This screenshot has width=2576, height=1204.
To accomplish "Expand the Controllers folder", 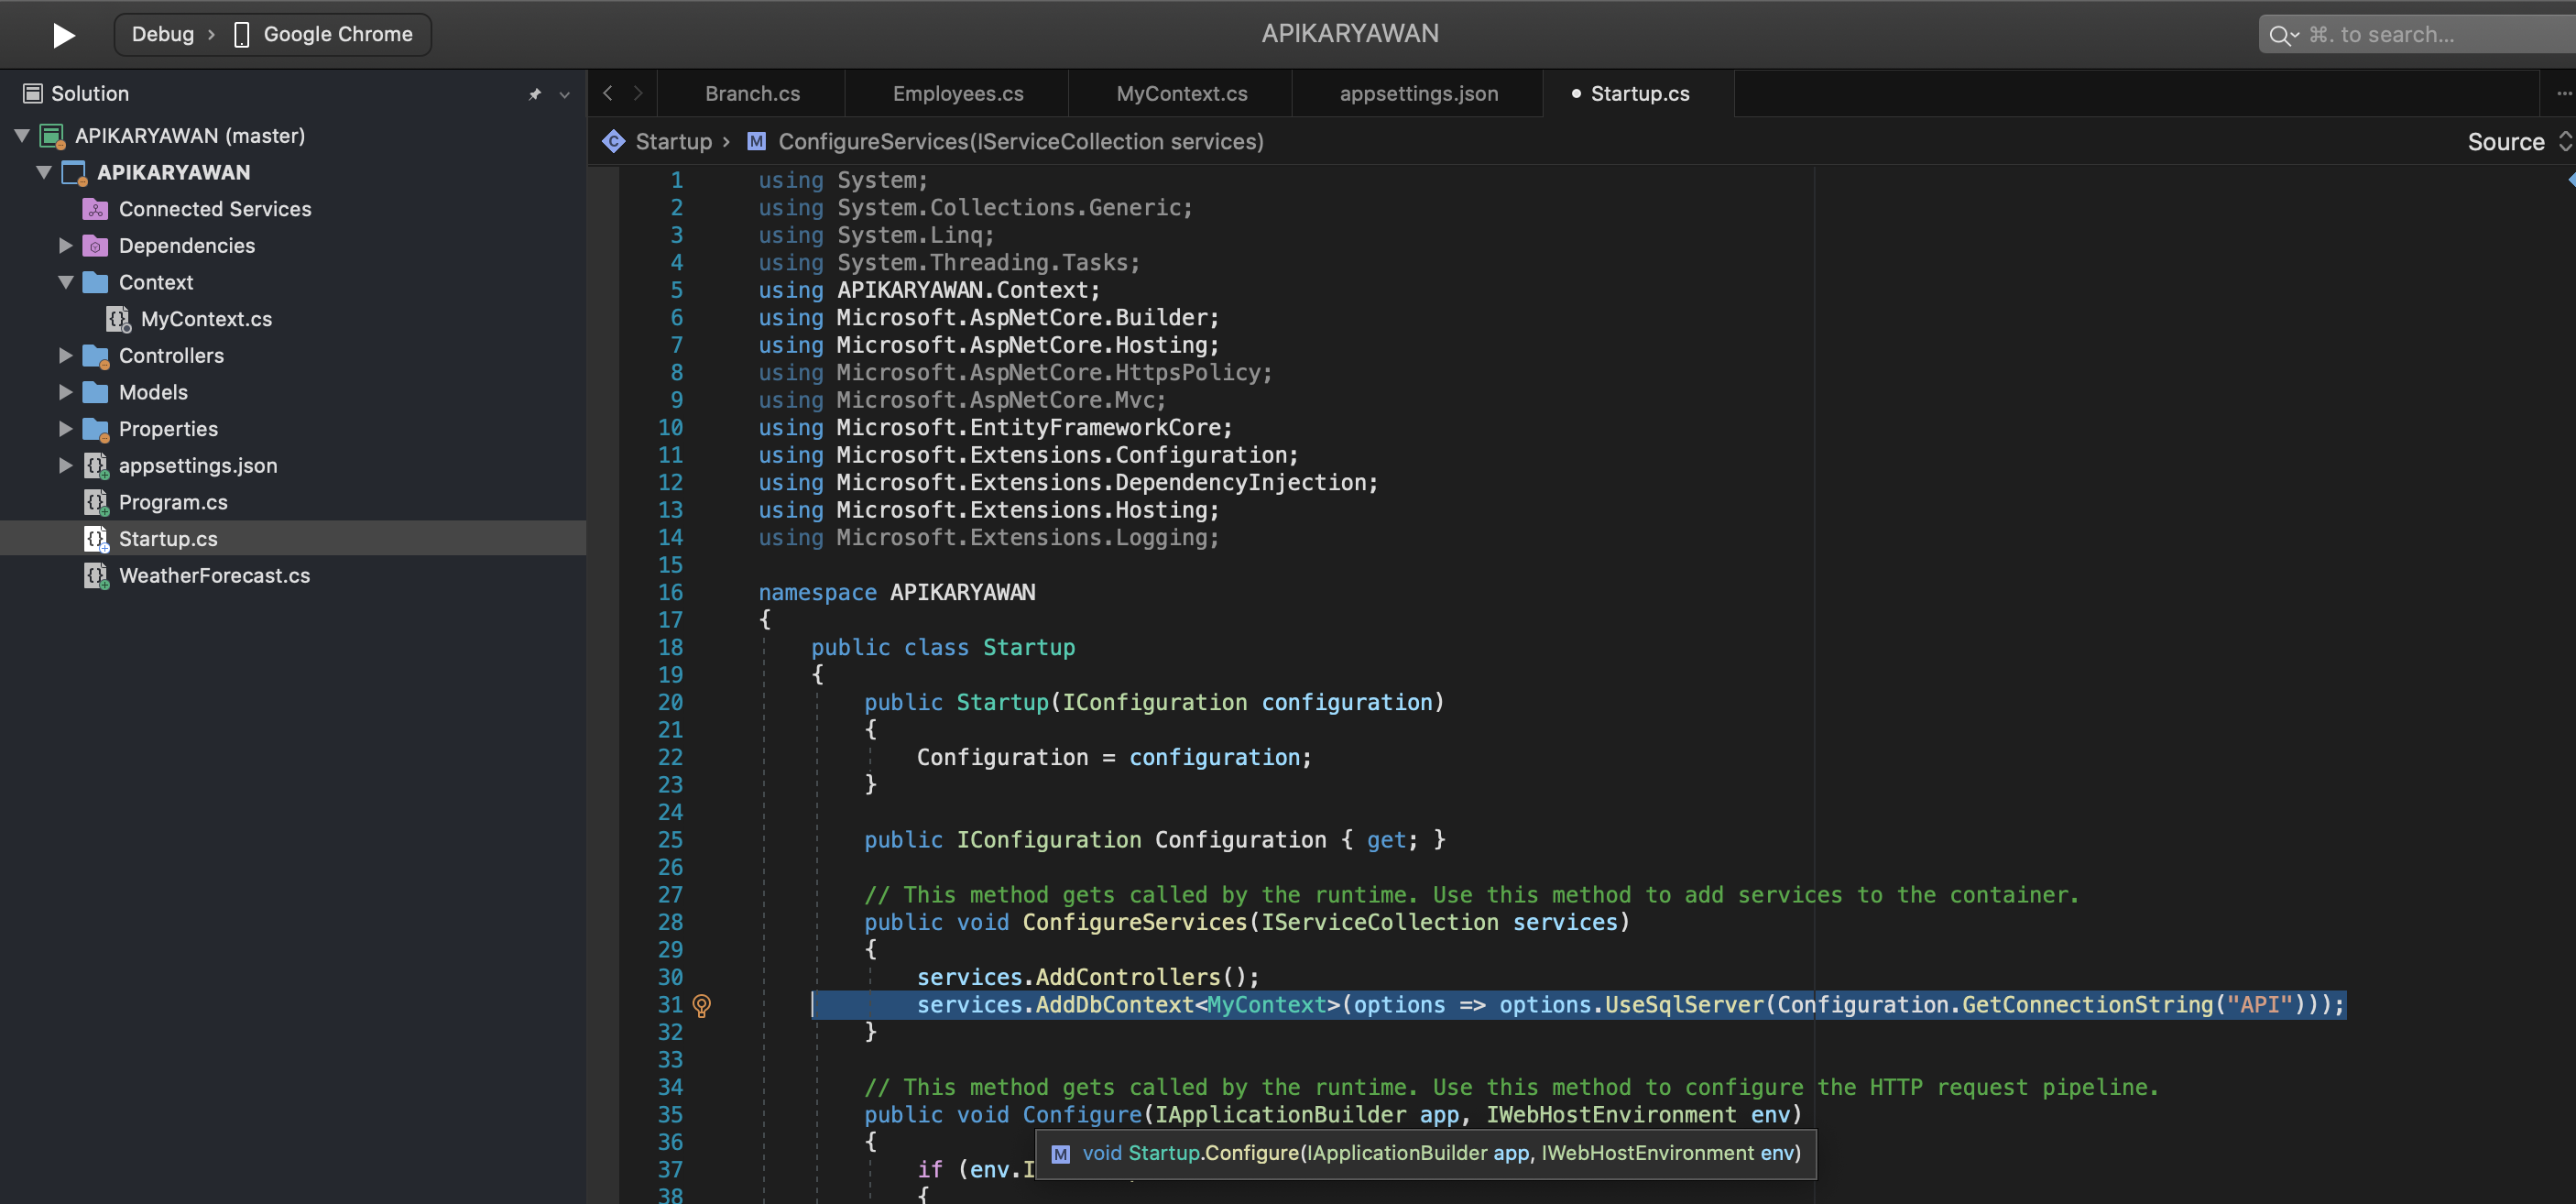I will pyautogui.click(x=66, y=355).
